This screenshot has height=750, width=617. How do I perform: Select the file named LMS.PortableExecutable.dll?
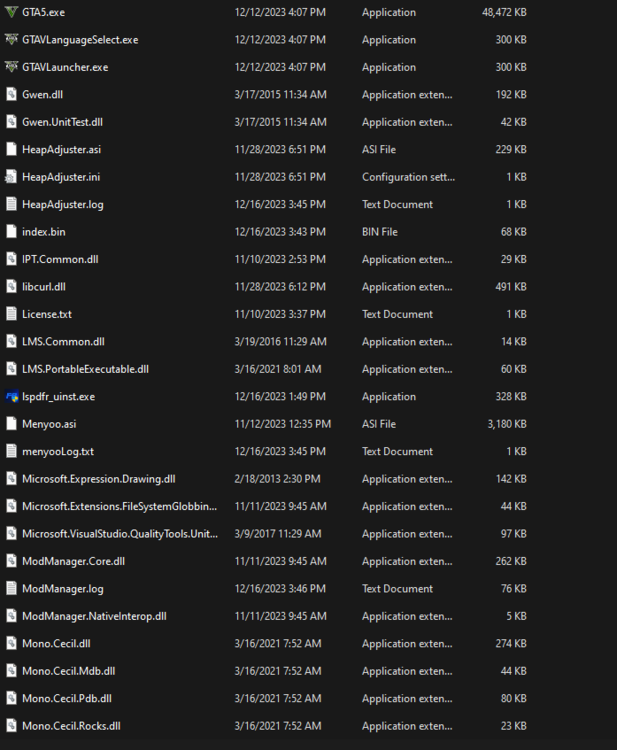(x=86, y=369)
